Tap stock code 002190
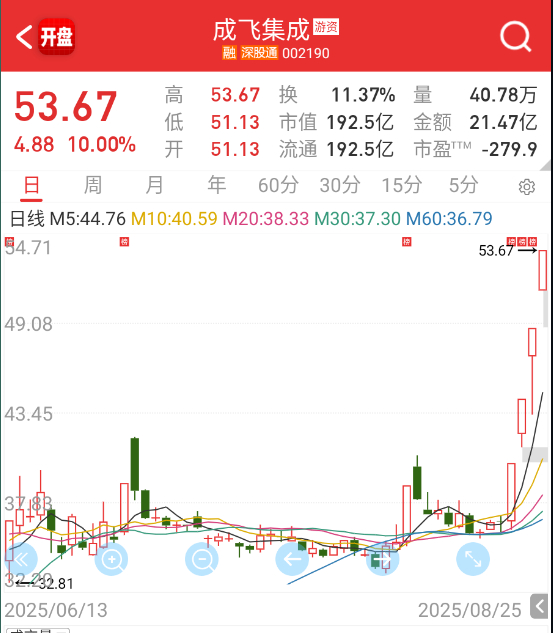The image size is (553, 633). click(306, 53)
